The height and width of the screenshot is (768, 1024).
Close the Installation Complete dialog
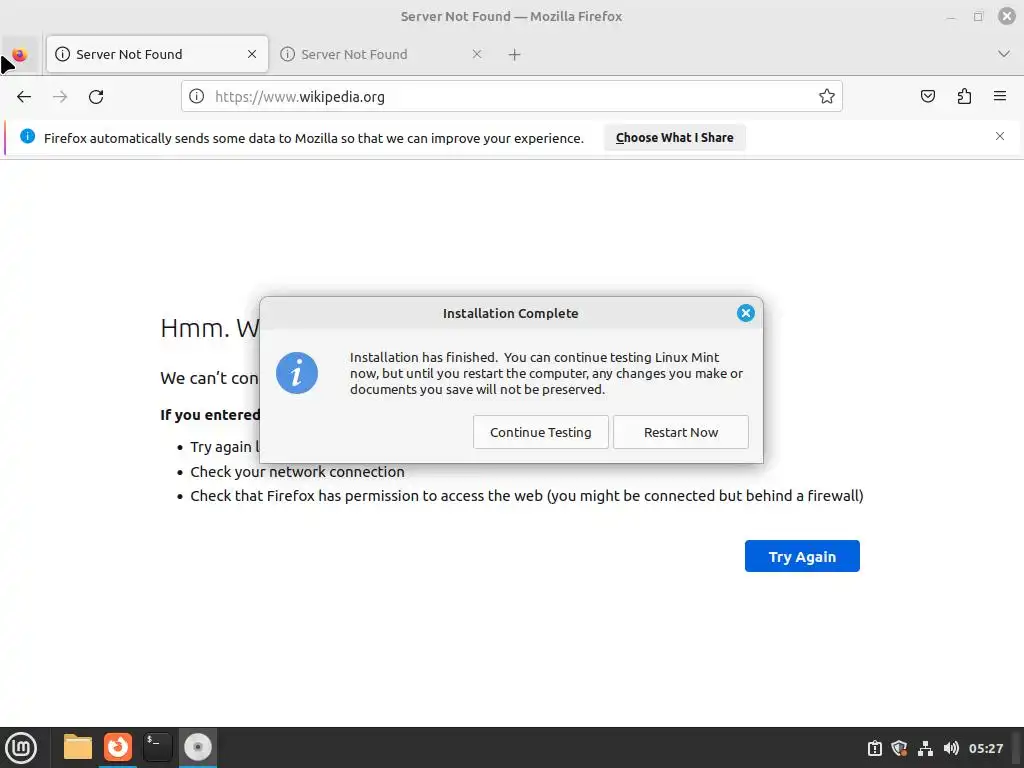[746, 313]
